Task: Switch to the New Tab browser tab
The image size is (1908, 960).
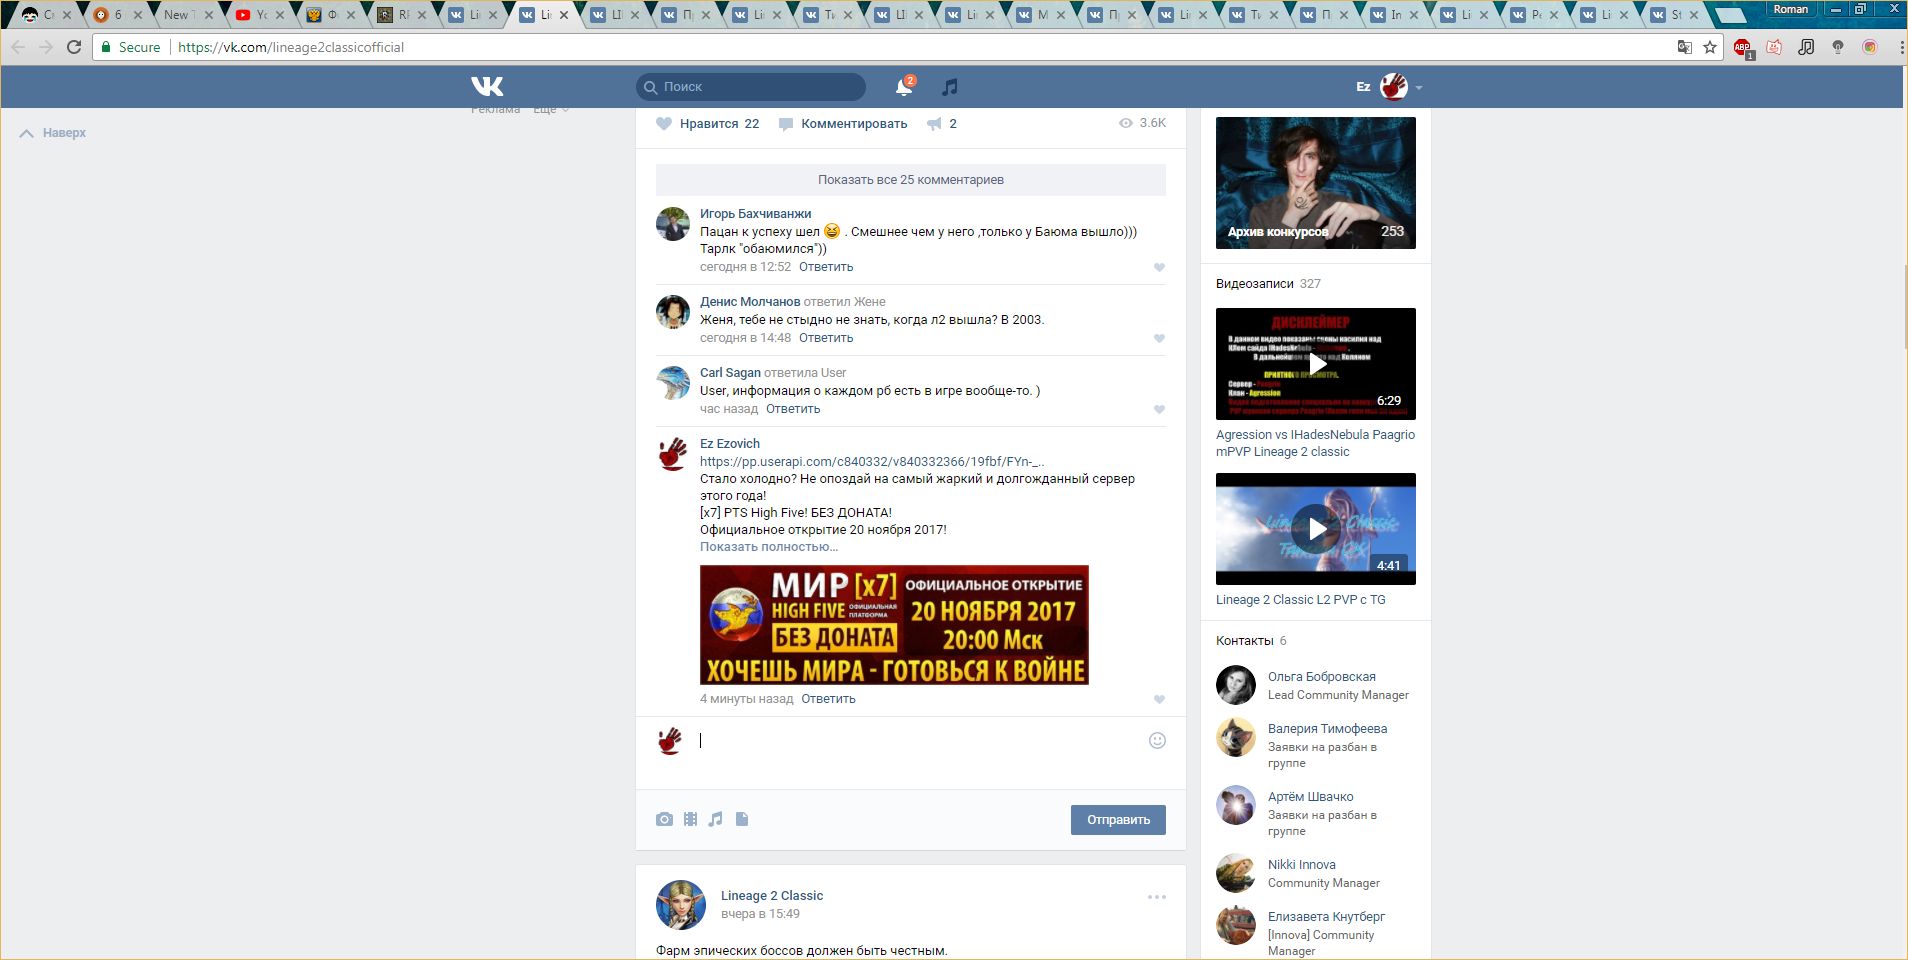Action: coord(188,15)
